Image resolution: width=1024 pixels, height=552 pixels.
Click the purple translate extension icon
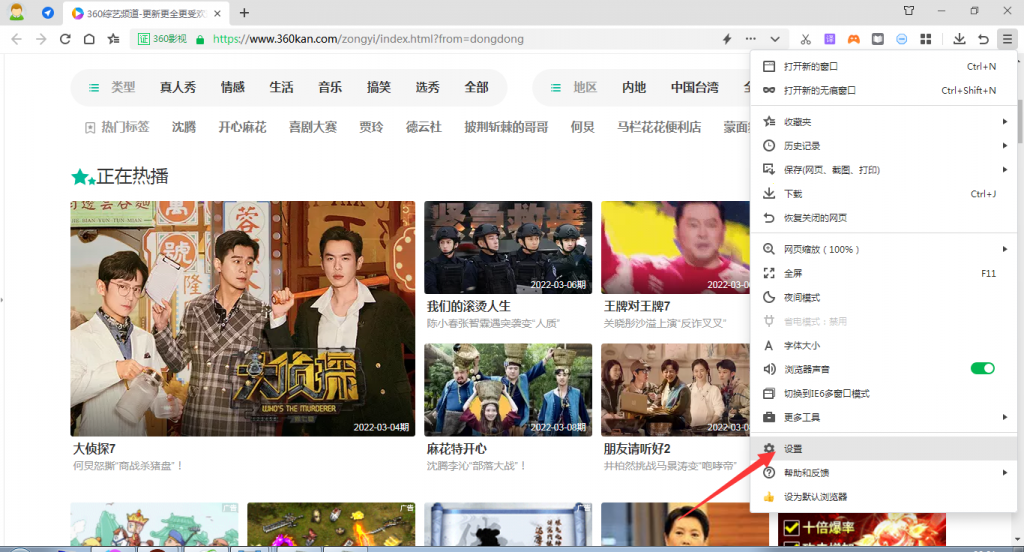coord(829,39)
